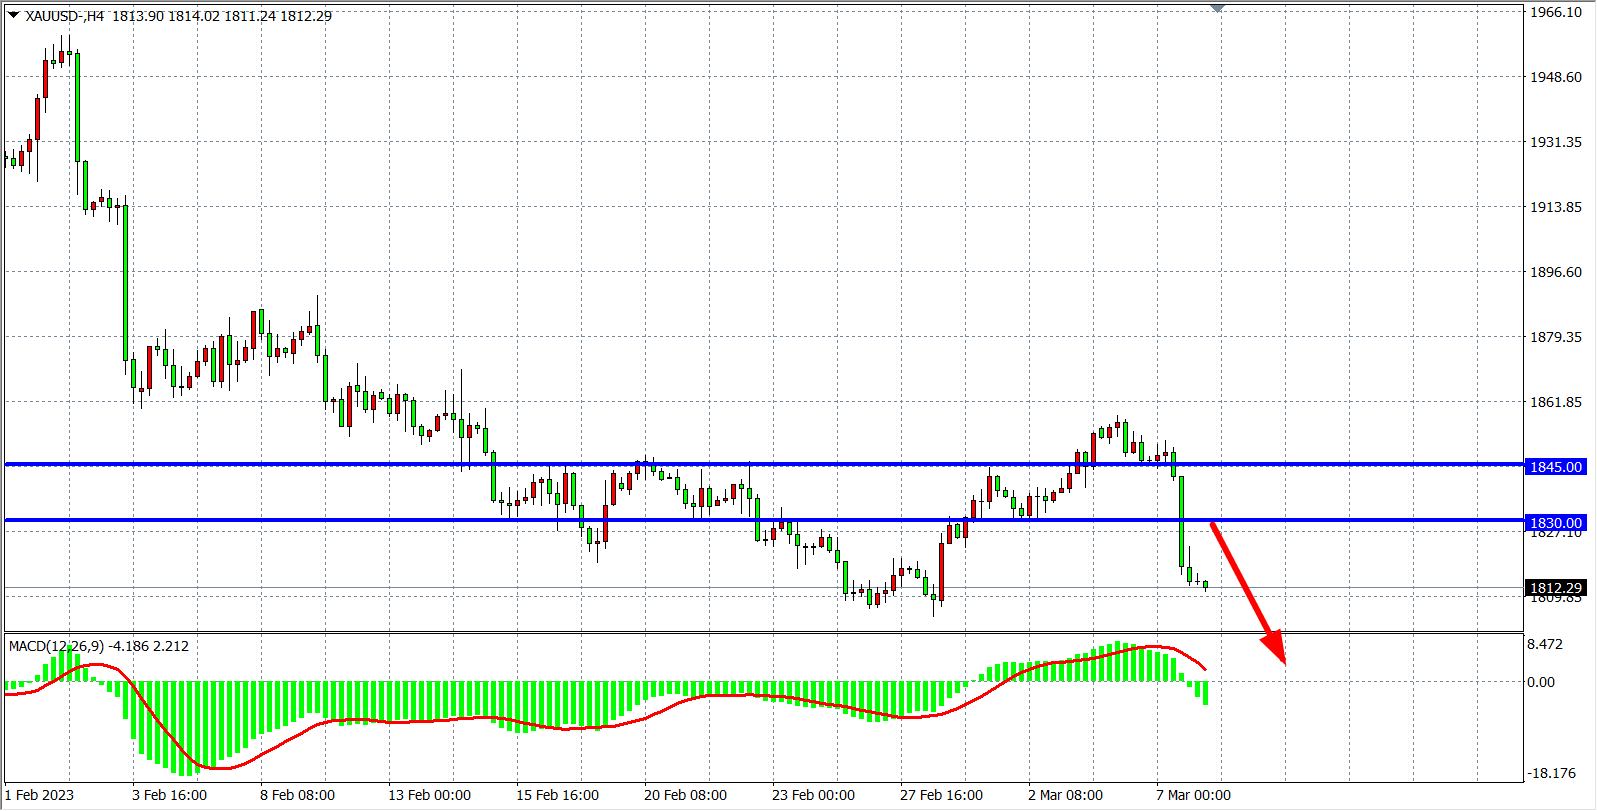Screen dimensions: 1597x811
Task: Click the current price label 1812.29
Action: coord(1555,588)
